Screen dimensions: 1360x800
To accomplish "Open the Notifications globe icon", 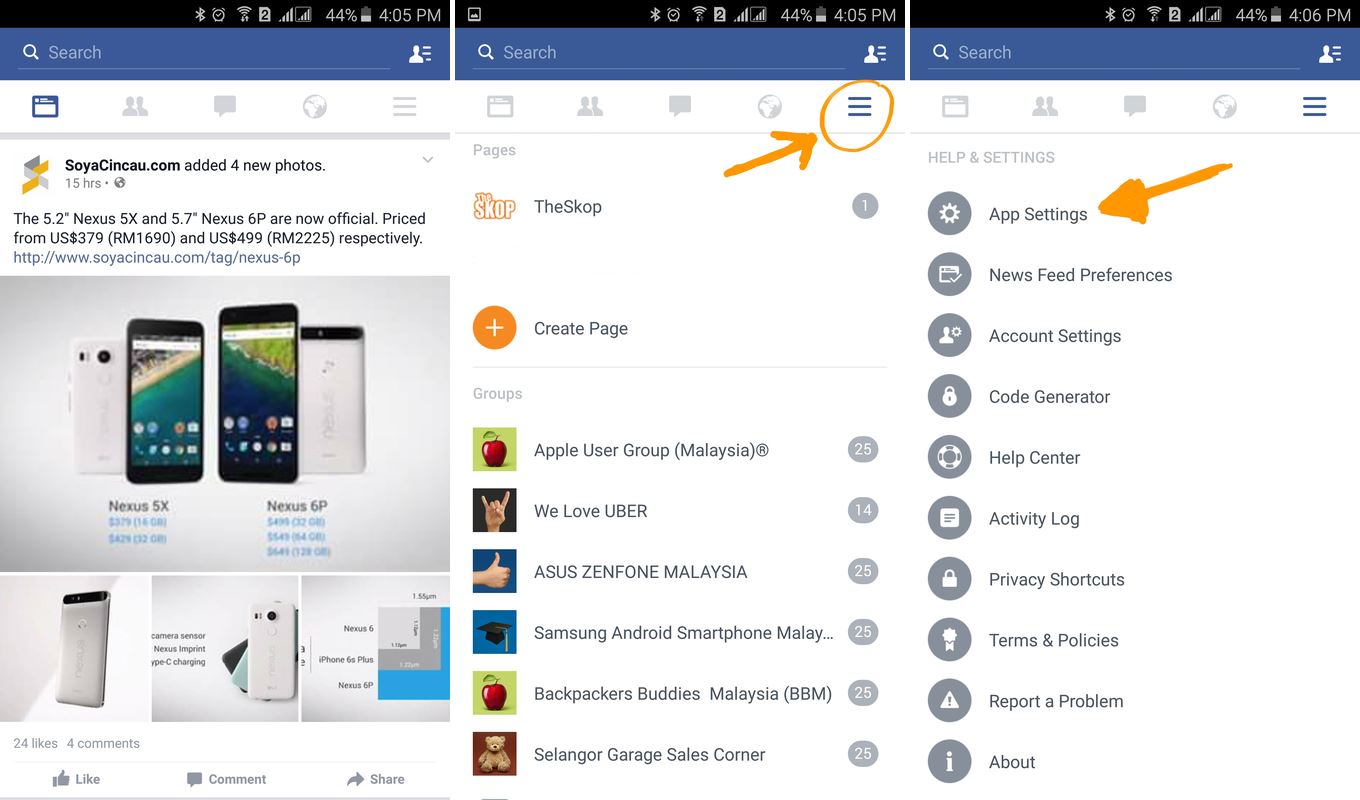I will click(314, 106).
